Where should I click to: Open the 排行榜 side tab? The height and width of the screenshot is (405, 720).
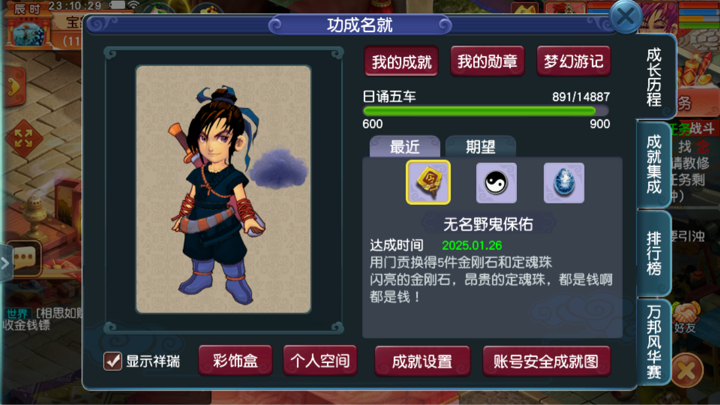653,253
